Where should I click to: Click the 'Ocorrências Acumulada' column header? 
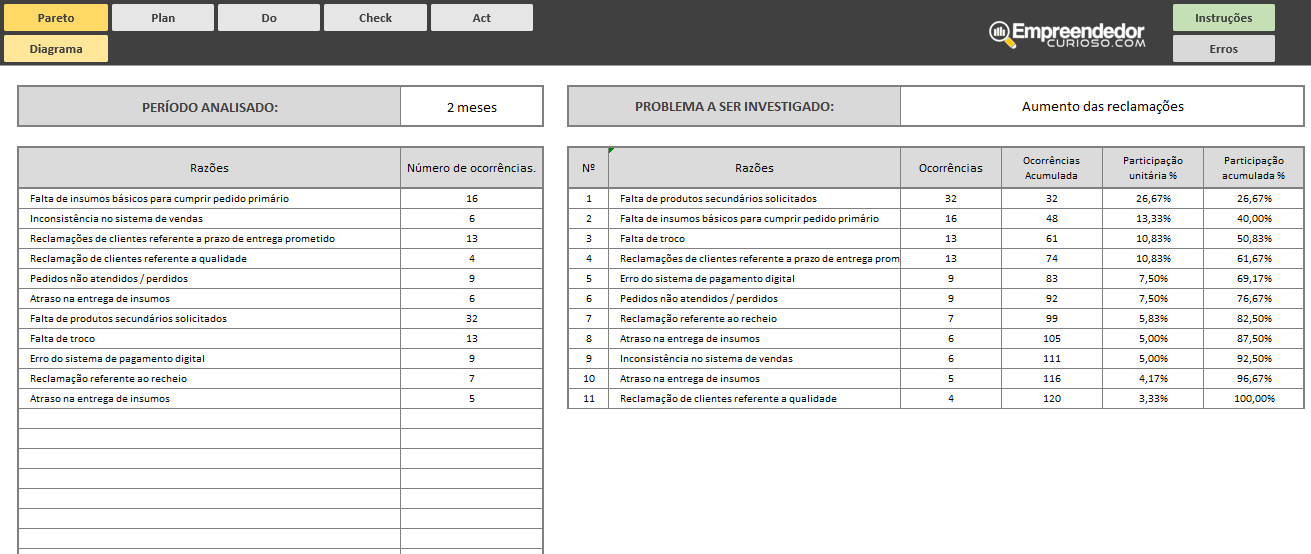(1052, 168)
